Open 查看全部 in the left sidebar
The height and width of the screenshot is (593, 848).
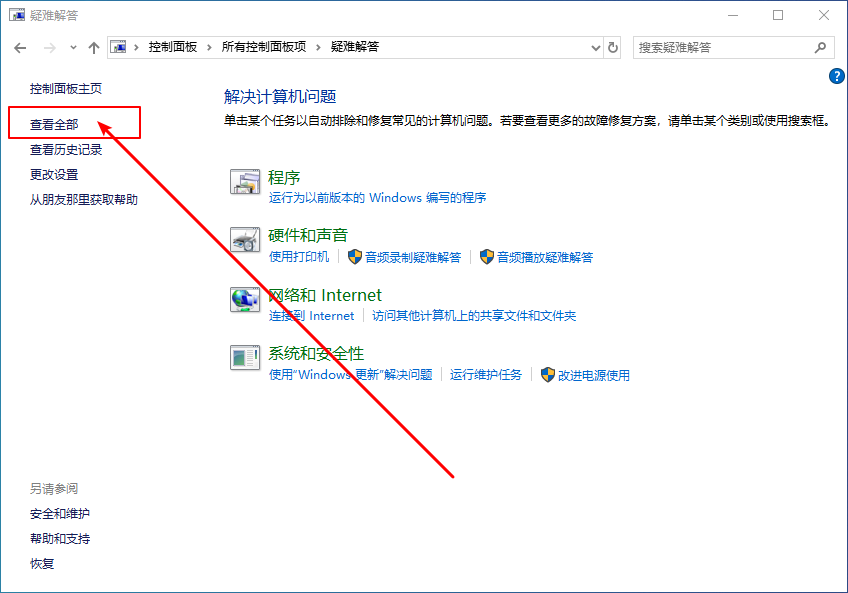(54, 125)
